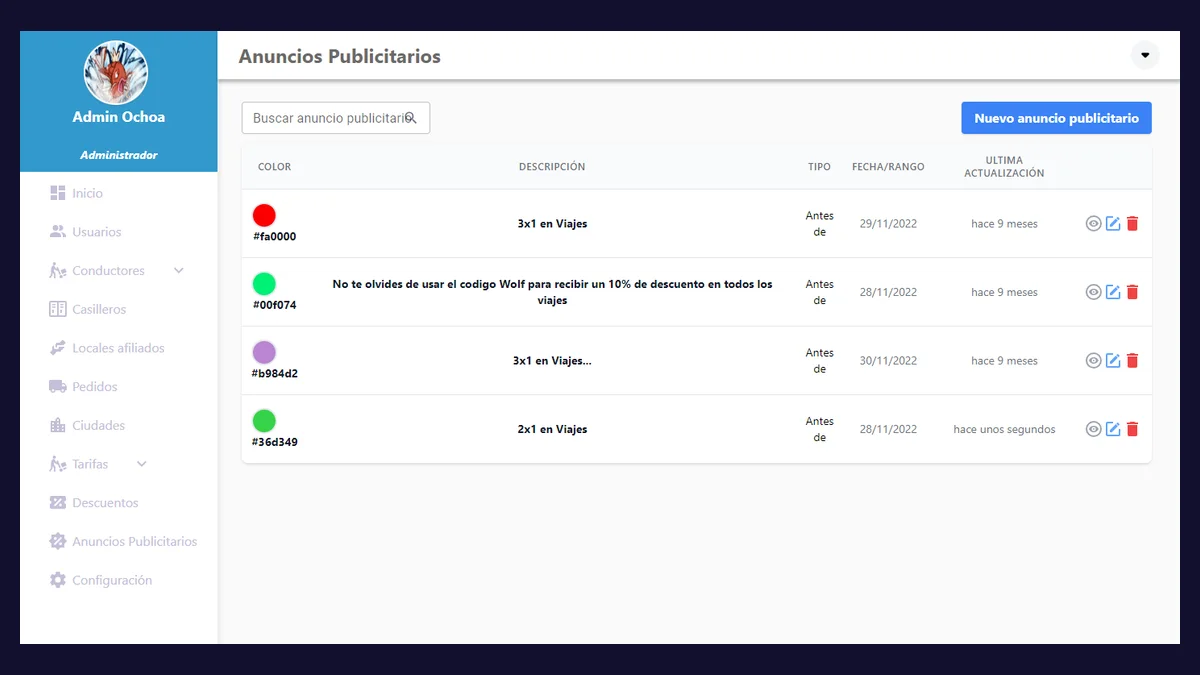Edit the '2x1 en Viajes' ad

click(1113, 429)
